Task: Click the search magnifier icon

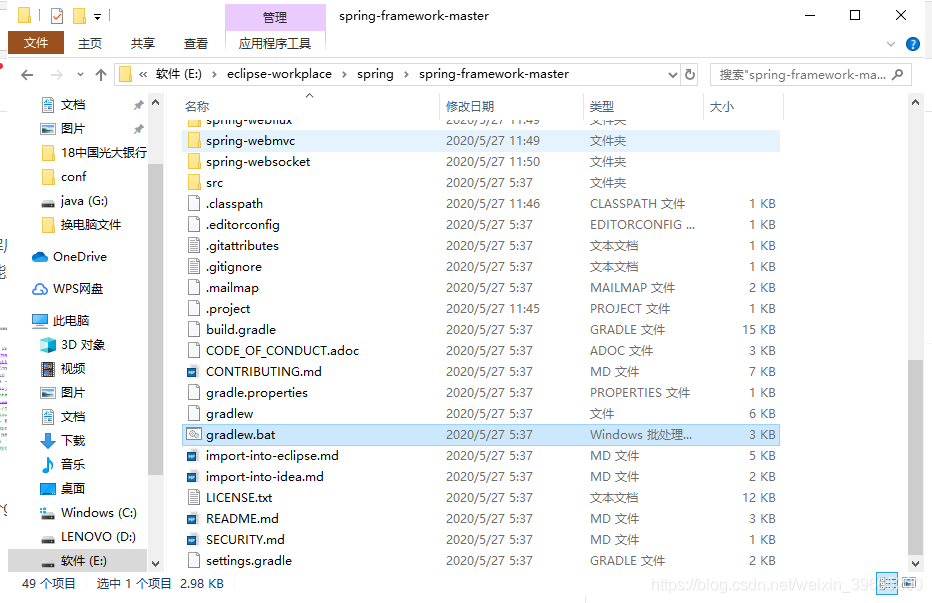Action: coord(898,74)
